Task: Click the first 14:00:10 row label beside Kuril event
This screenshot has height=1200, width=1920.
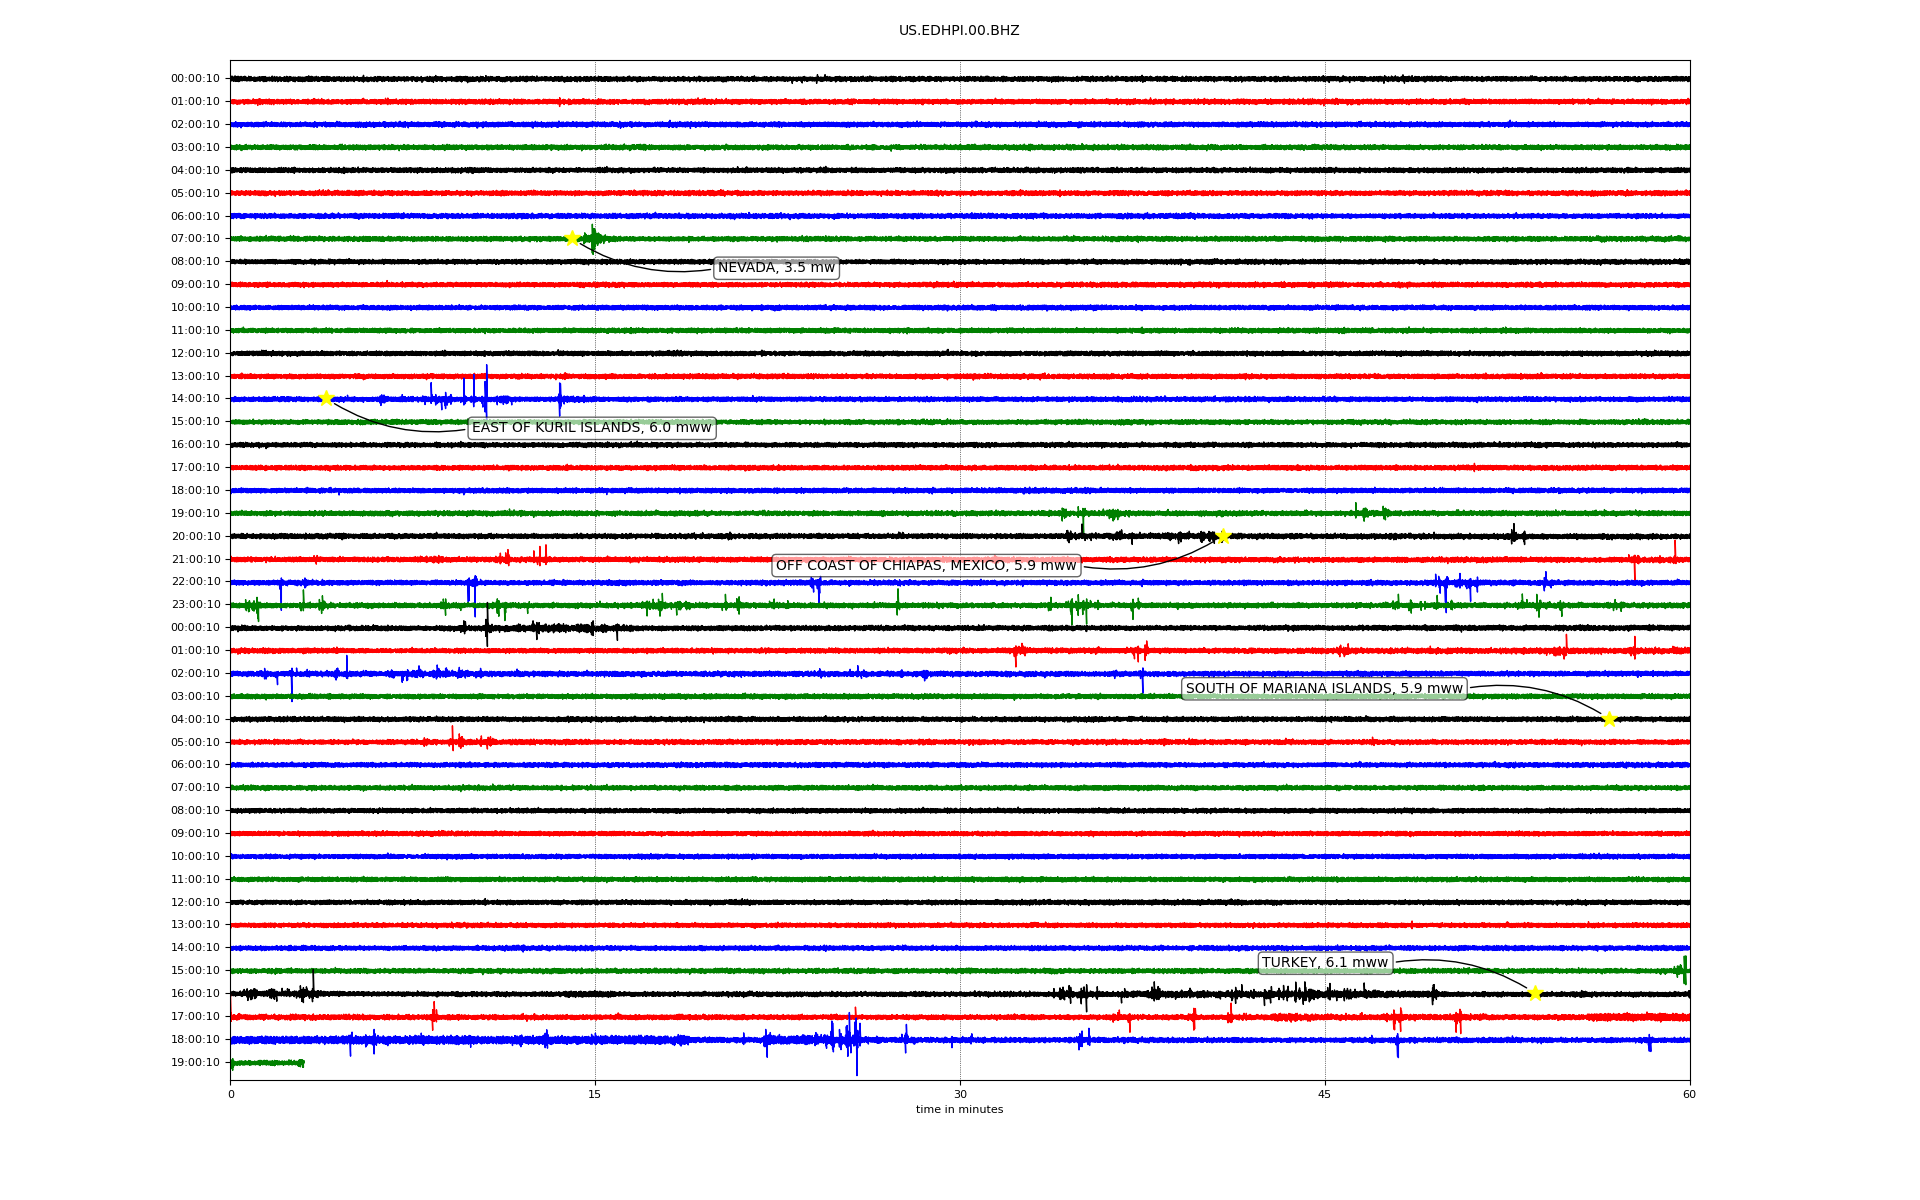Action: 195,399
